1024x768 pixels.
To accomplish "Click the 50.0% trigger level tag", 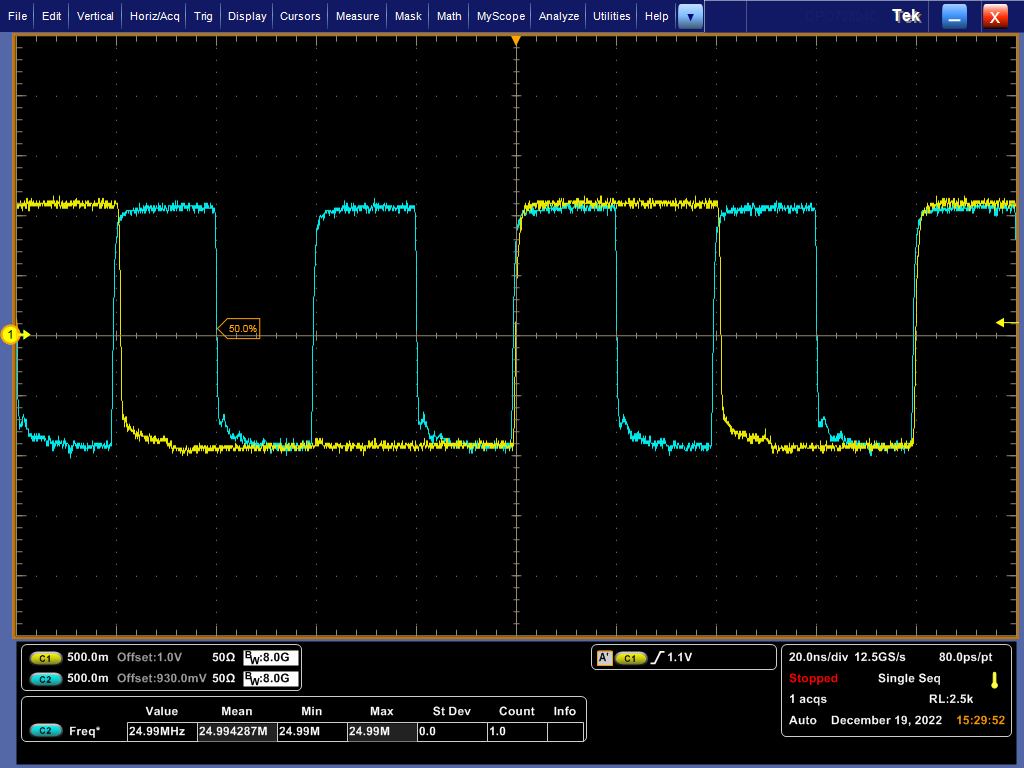I will (x=240, y=327).
